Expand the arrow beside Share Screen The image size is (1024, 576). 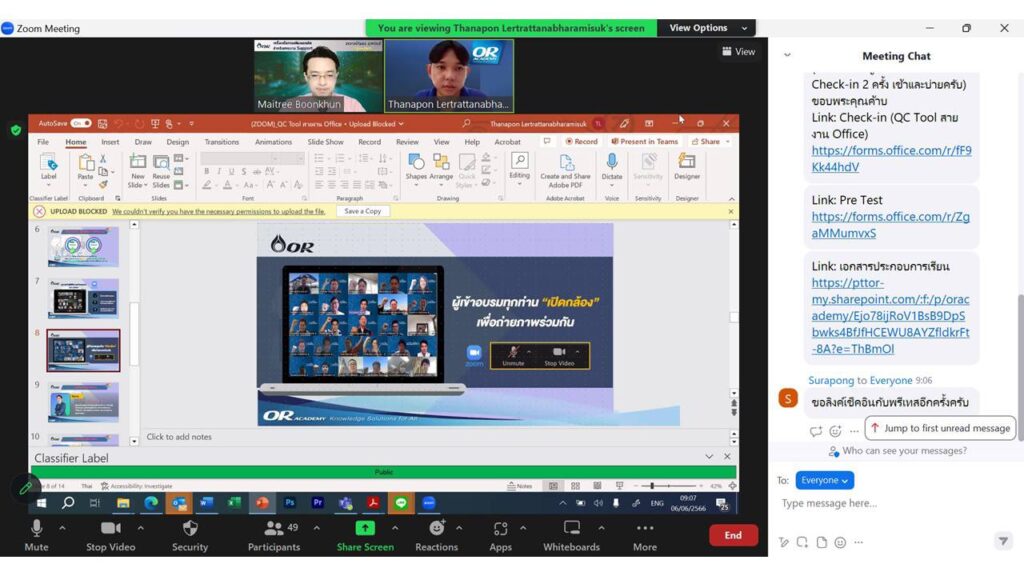coord(395,528)
